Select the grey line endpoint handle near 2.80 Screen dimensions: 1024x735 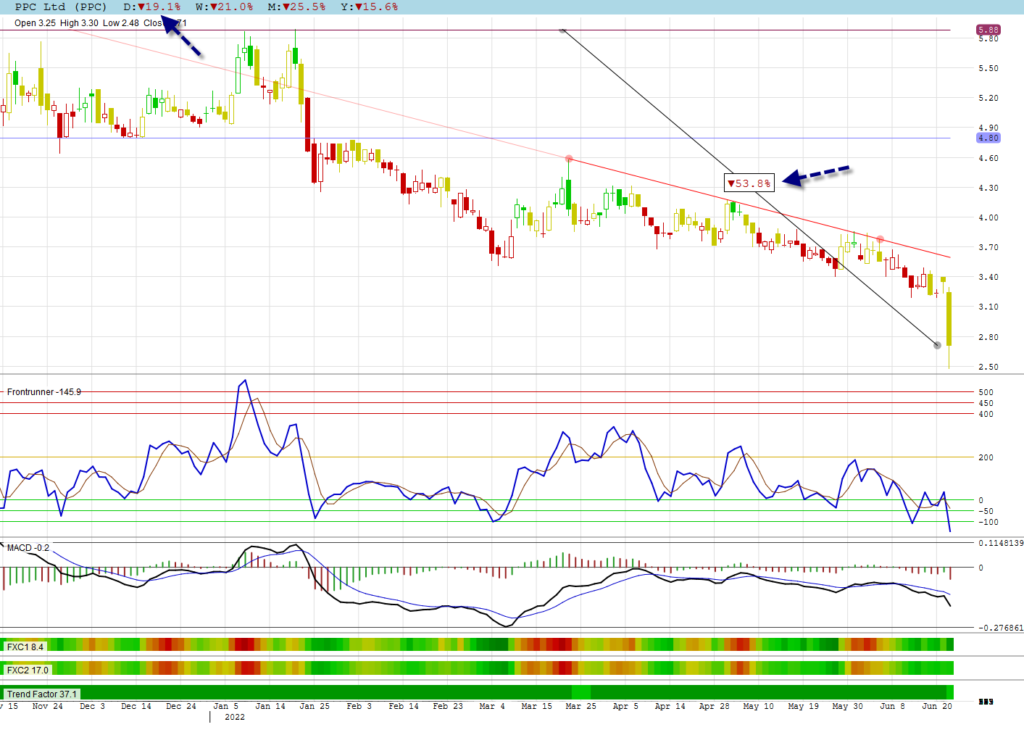point(937,345)
